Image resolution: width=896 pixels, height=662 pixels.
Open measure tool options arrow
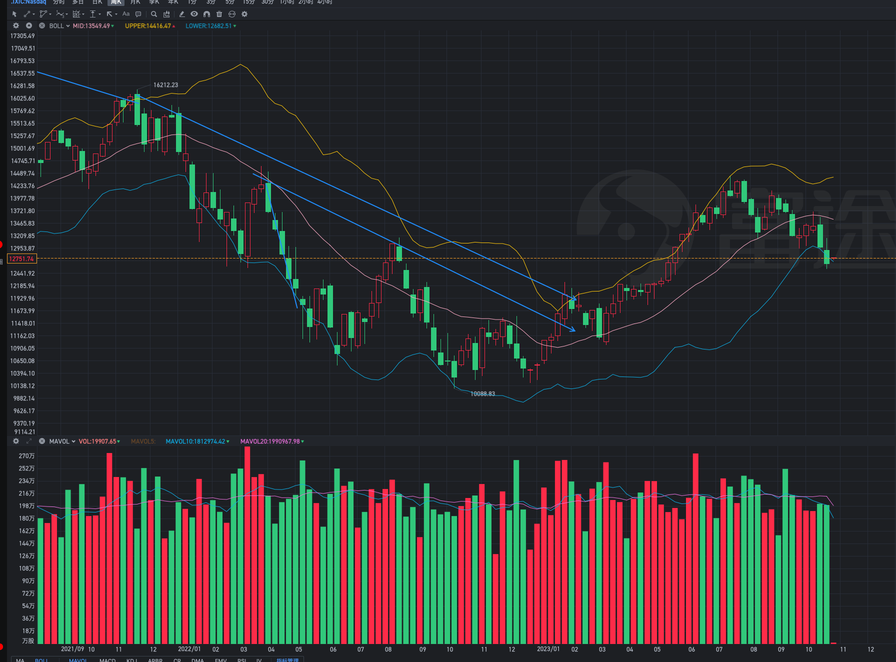click(100, 14)
